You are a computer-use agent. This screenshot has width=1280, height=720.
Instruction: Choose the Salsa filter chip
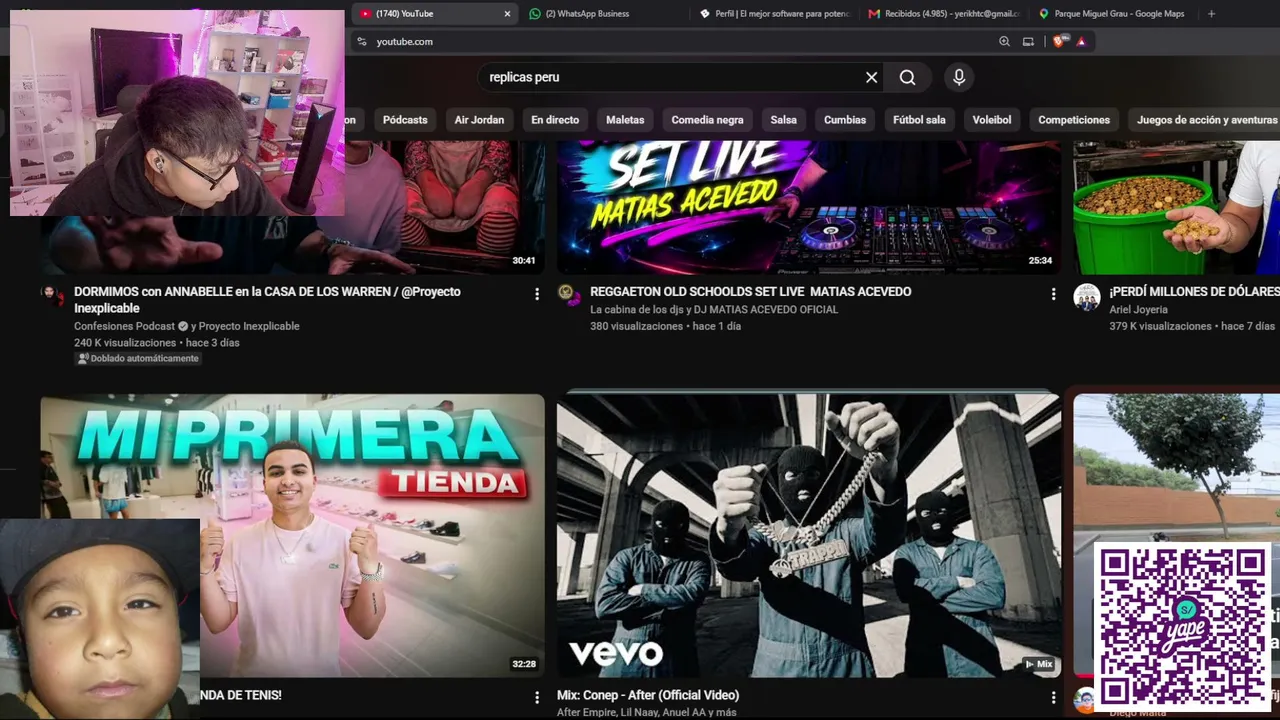[783, 120]
